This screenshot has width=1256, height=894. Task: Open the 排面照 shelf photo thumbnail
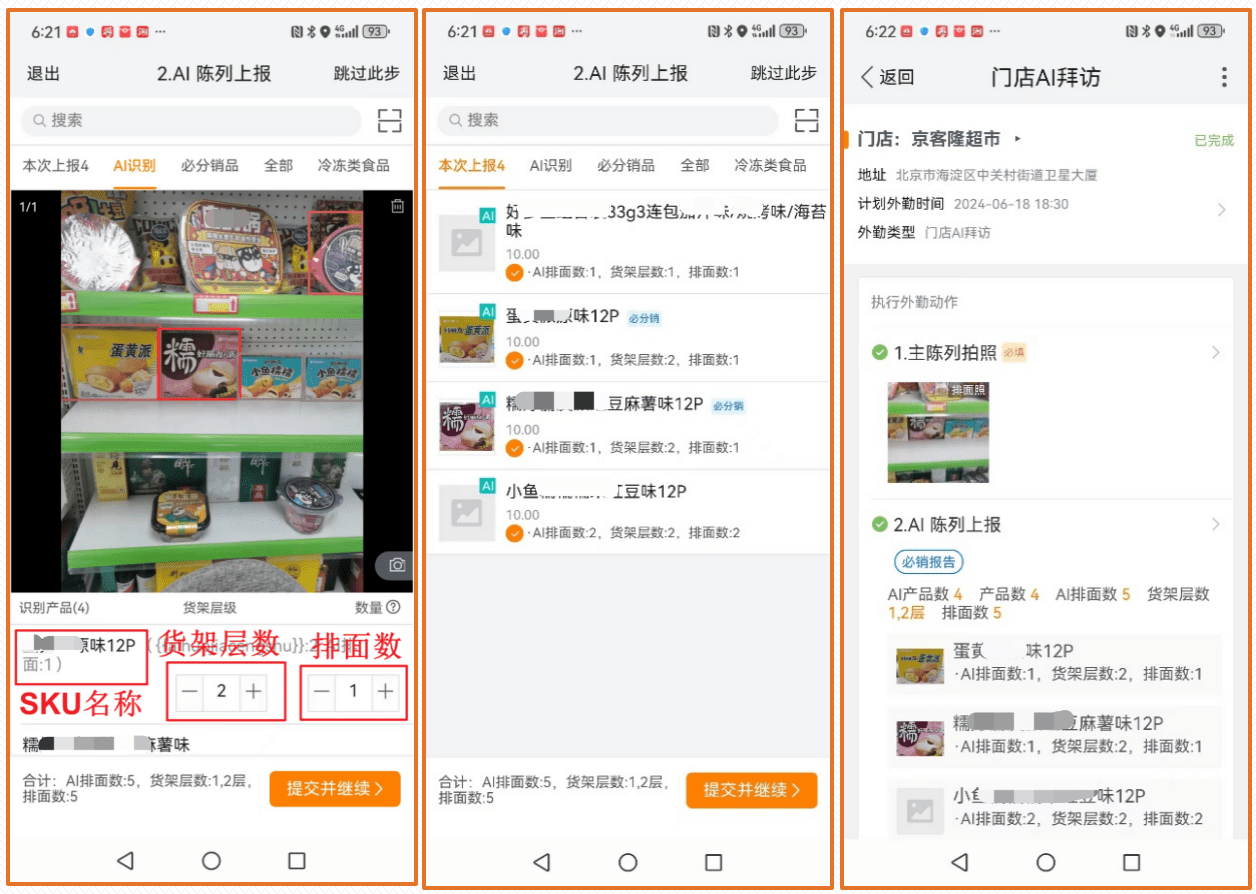938,431
